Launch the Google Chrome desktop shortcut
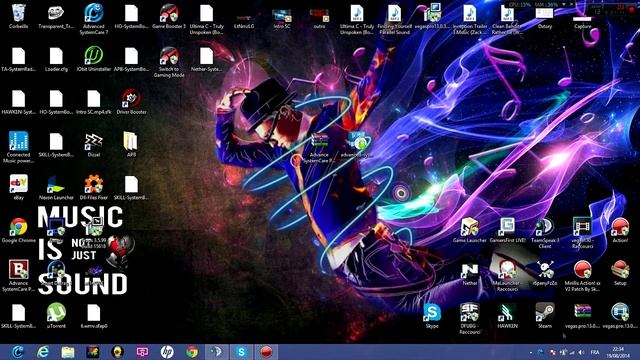The width and height of the screenshot is (640, 360). (x=18, y=231)
